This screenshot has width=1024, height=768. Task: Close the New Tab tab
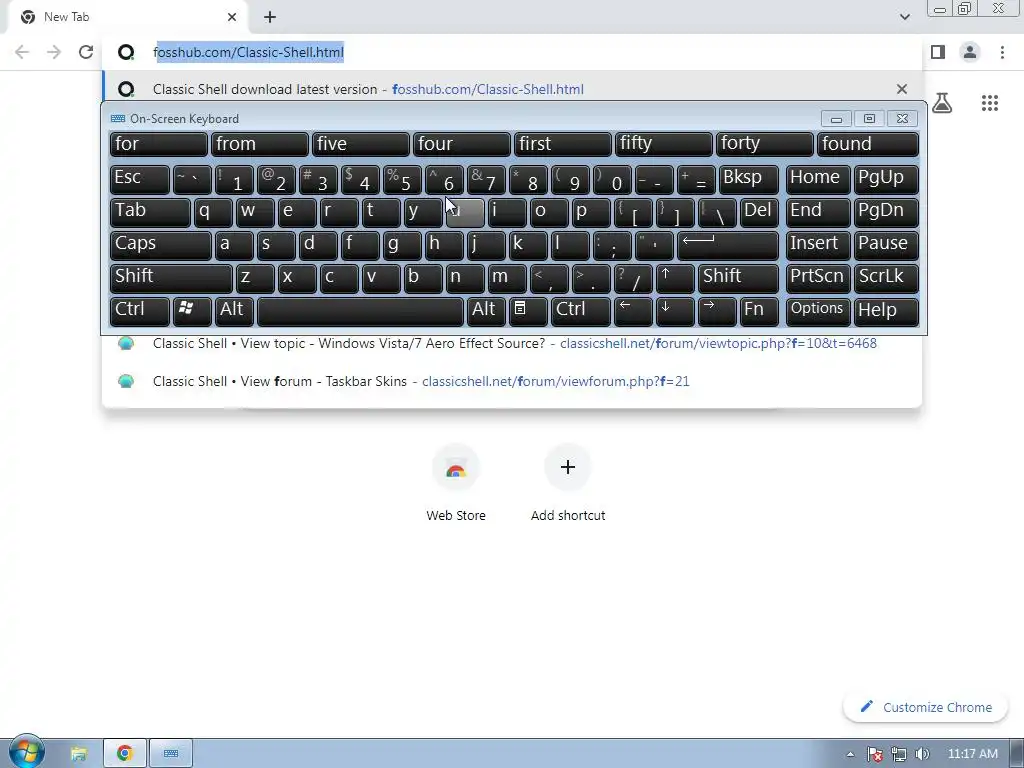232,17
